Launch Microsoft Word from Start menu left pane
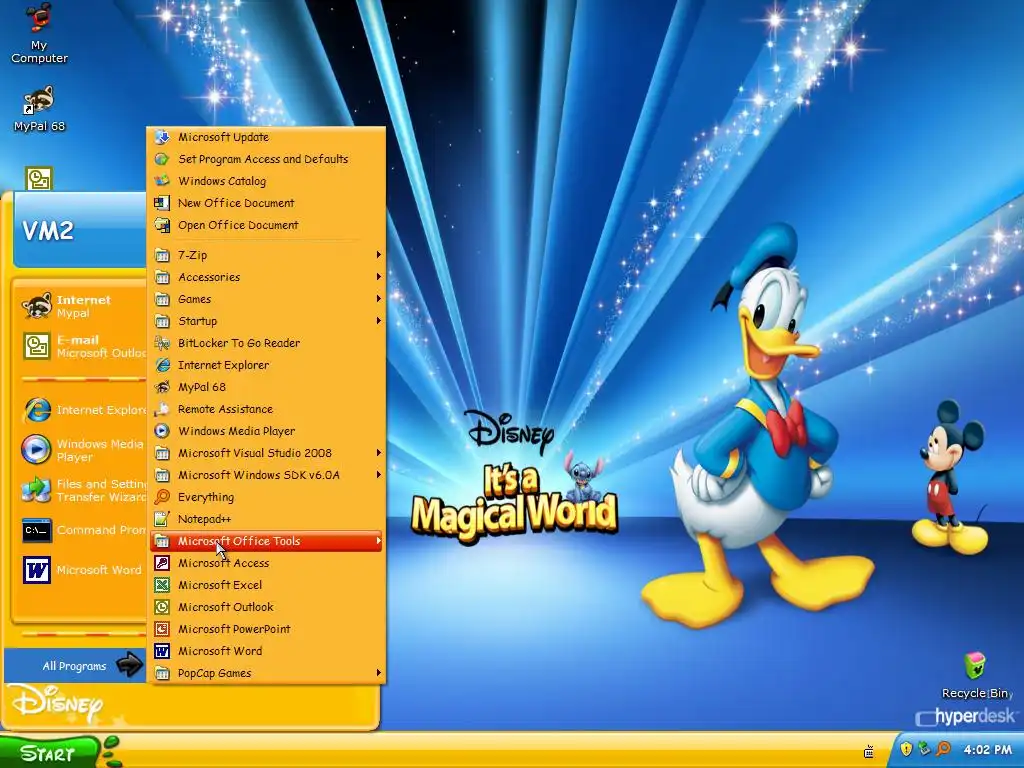 pyautogui.click(x=82, y=570)
